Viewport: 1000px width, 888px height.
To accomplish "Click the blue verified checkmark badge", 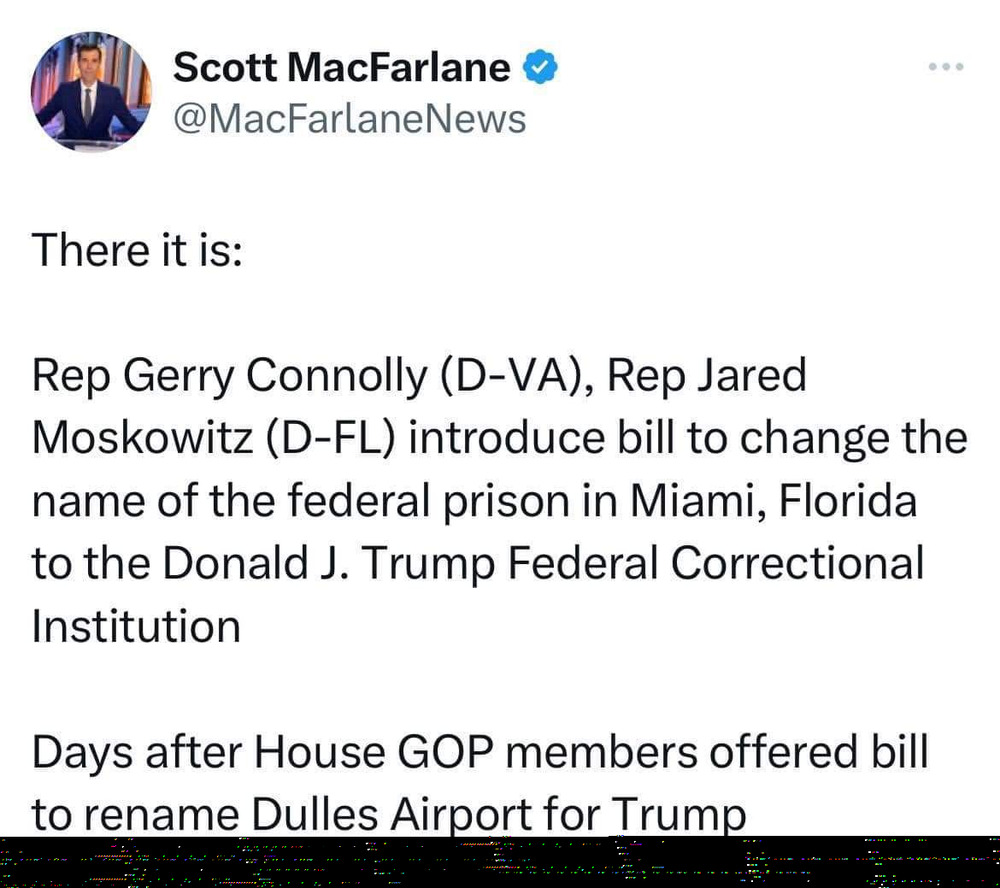I will pyautogui.click(x=540, y=67).
